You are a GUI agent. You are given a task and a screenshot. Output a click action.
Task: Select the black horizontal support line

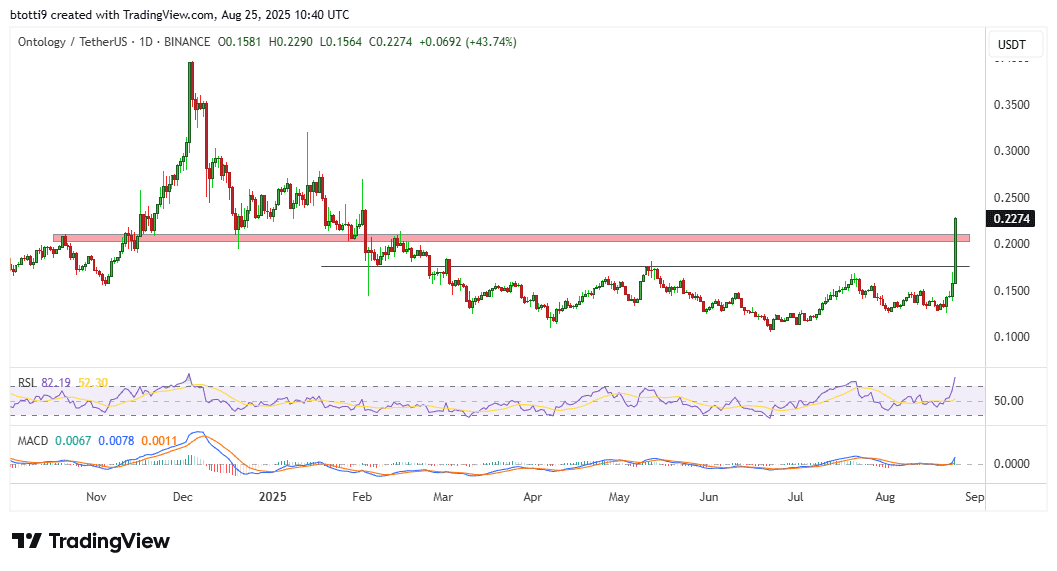600,267
